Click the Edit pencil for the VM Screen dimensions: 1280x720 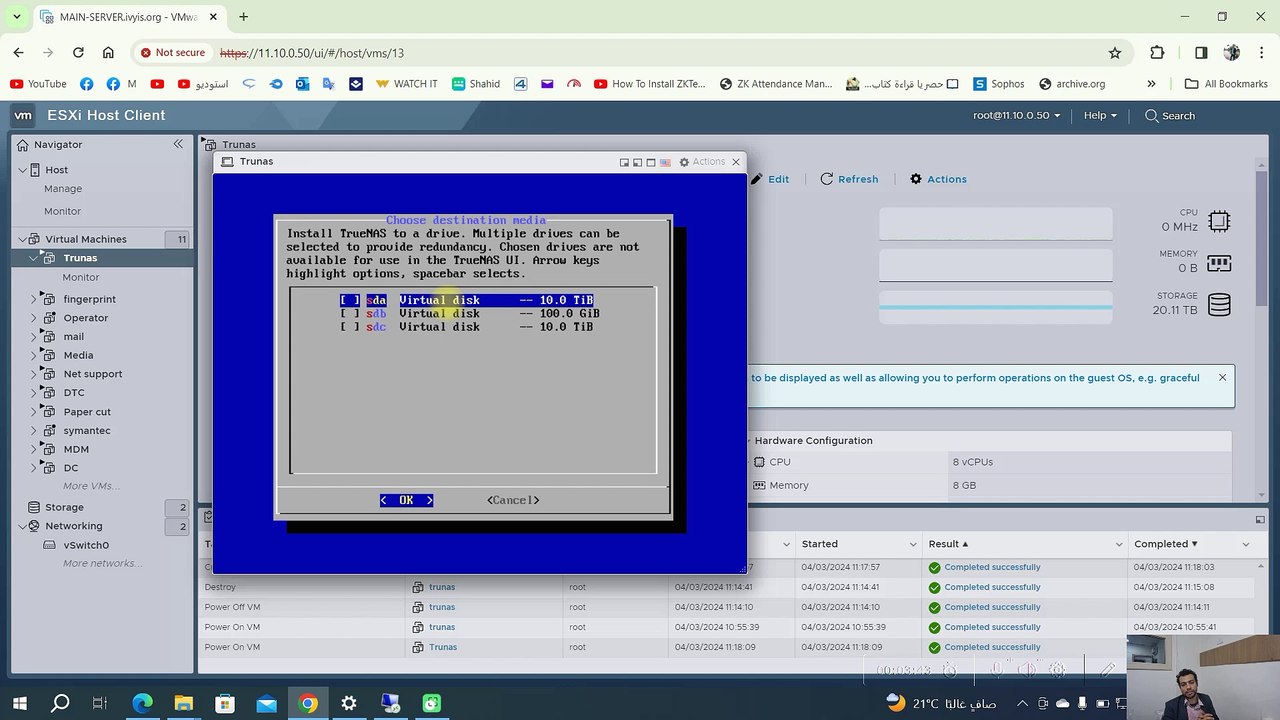click(757, 179)
